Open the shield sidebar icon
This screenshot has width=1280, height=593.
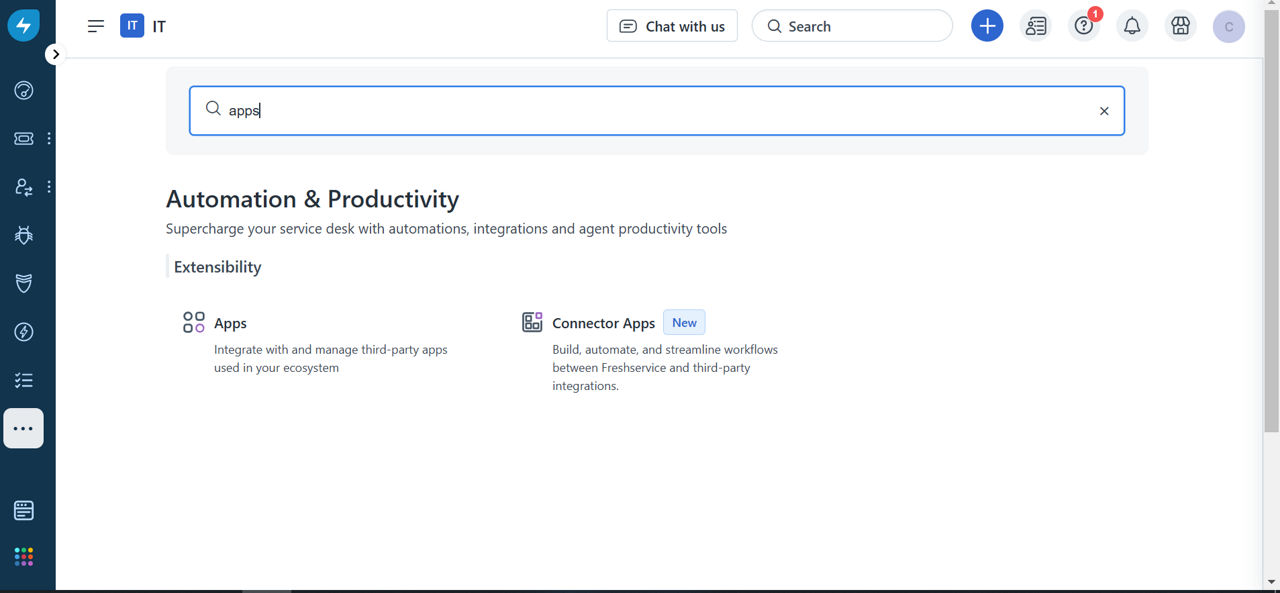(24, 284)
